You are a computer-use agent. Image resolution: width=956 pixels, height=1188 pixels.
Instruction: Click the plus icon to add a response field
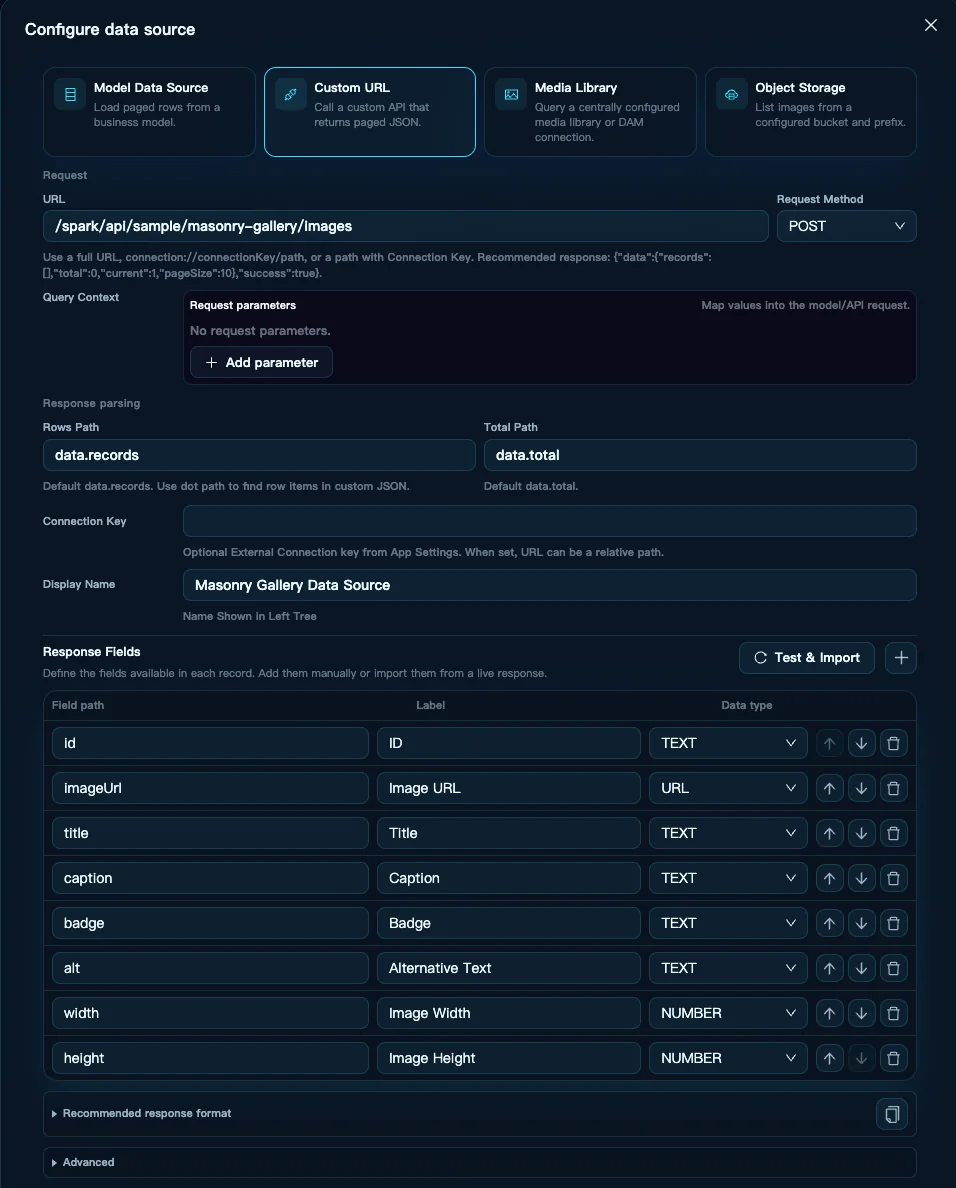[x=901, y=658]
